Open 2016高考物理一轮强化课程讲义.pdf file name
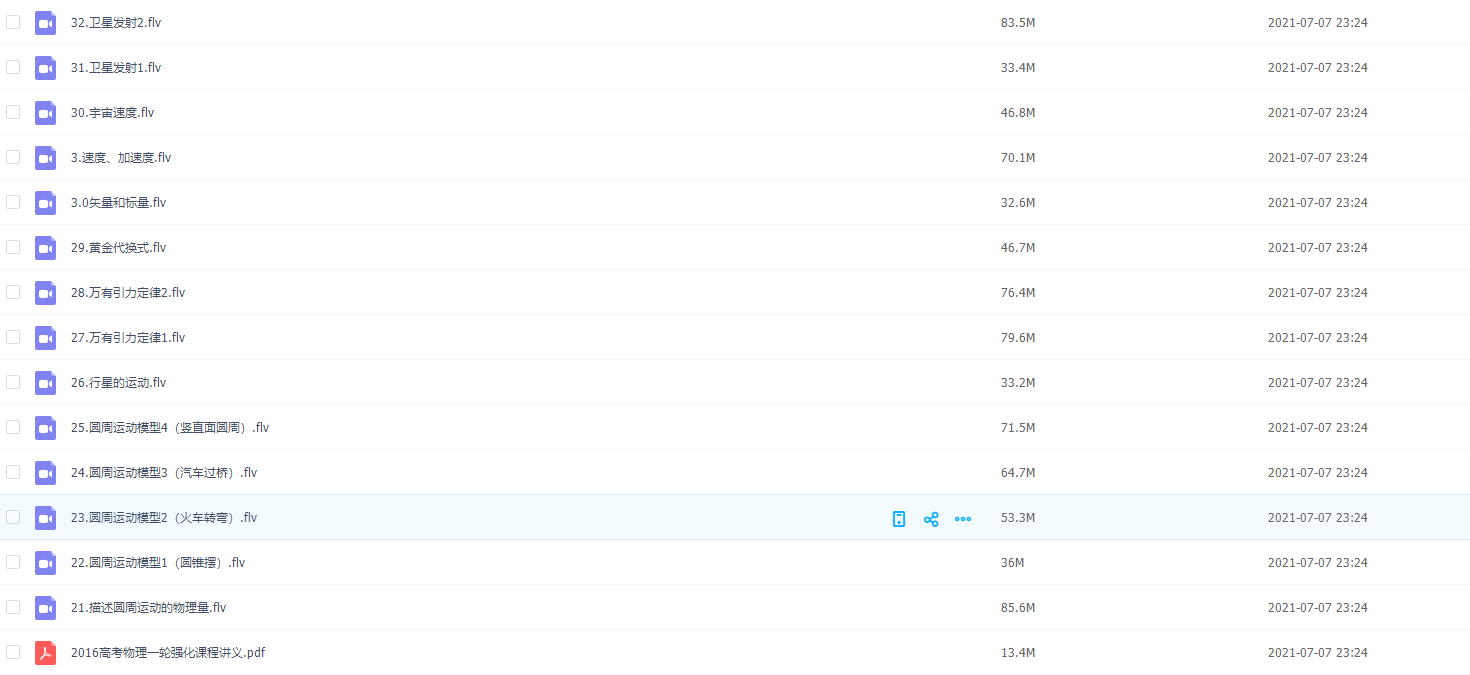Viewport: 1470px width, 675px height. (x=168, y=653)
